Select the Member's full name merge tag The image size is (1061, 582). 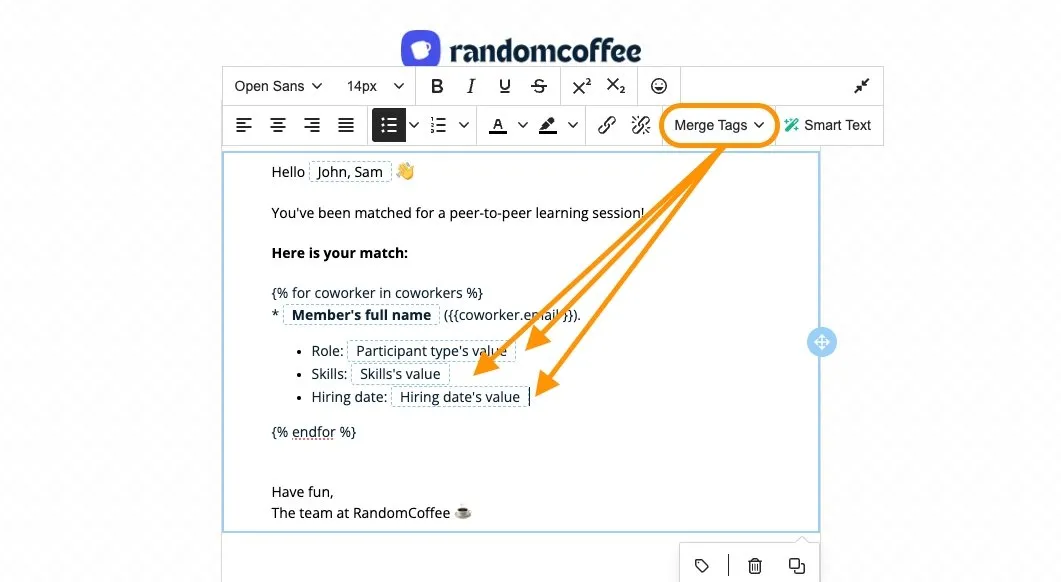click(x=361, y=315)
